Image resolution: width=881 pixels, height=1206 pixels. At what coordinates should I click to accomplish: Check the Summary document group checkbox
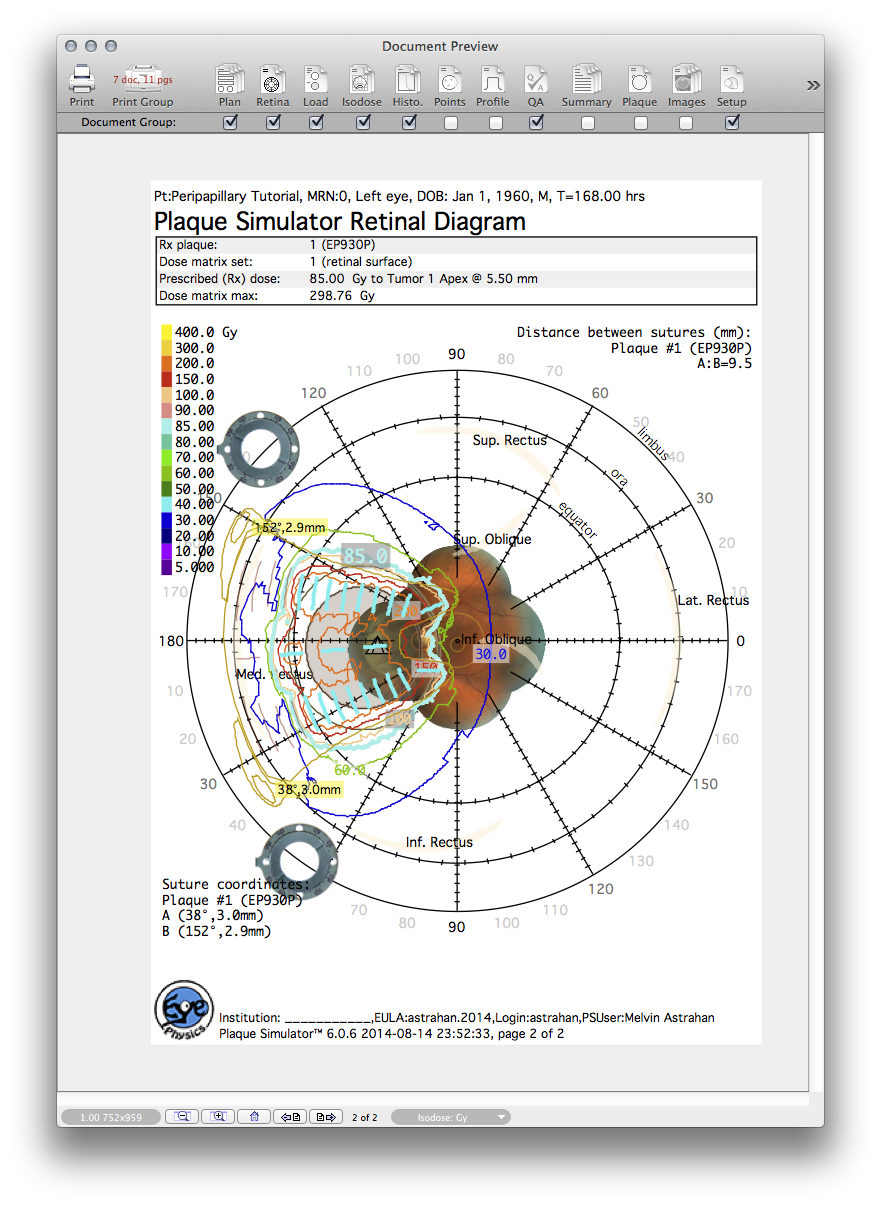(588, 123)
